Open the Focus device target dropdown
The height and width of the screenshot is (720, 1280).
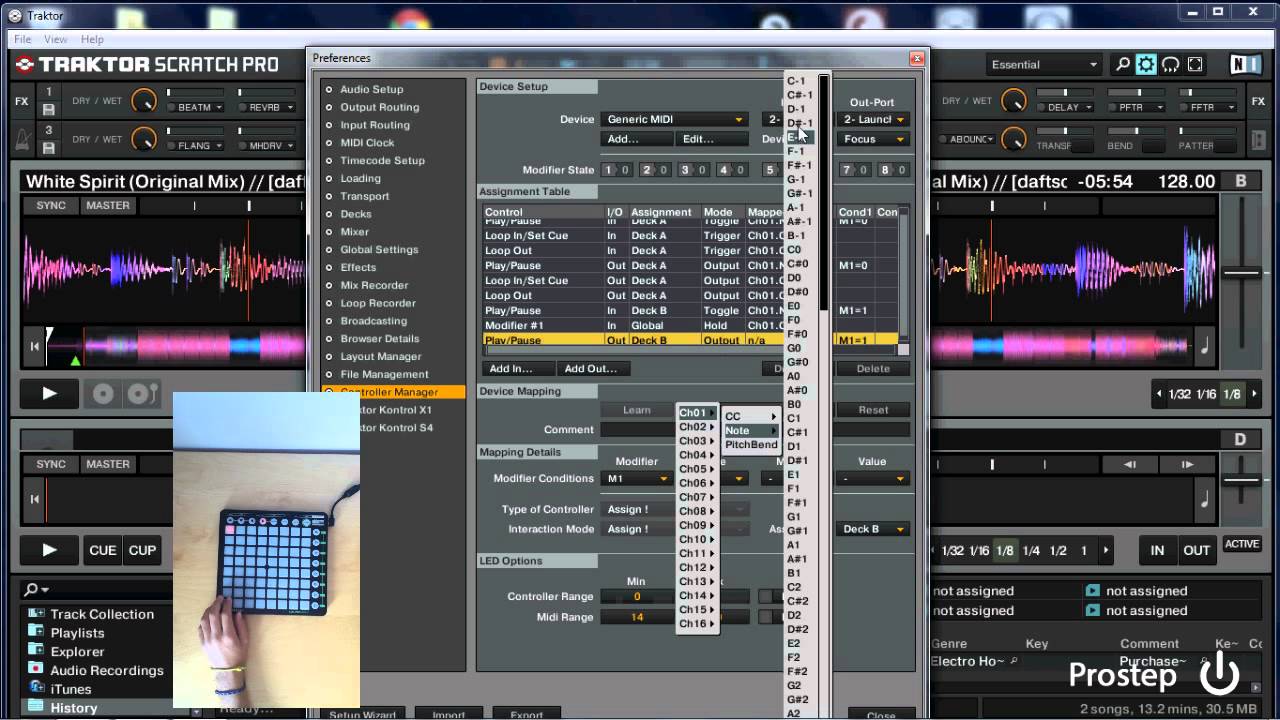coord(873,139)
